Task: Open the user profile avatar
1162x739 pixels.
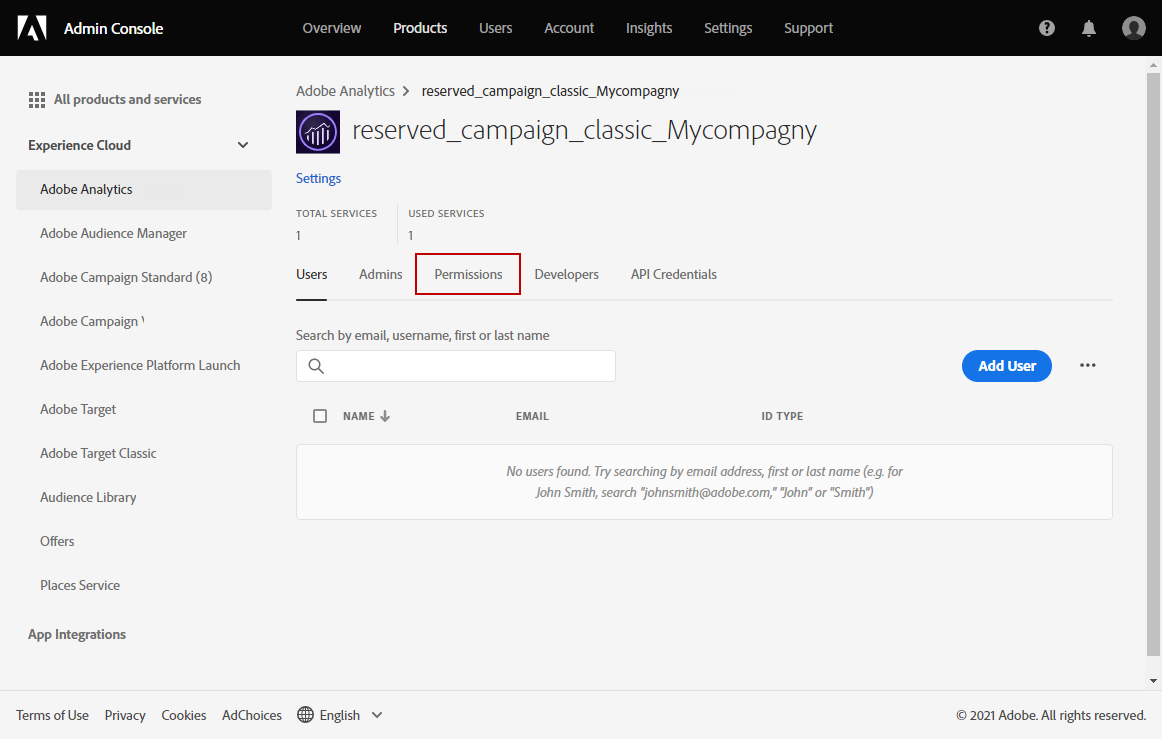Action: click(1133, 28)
